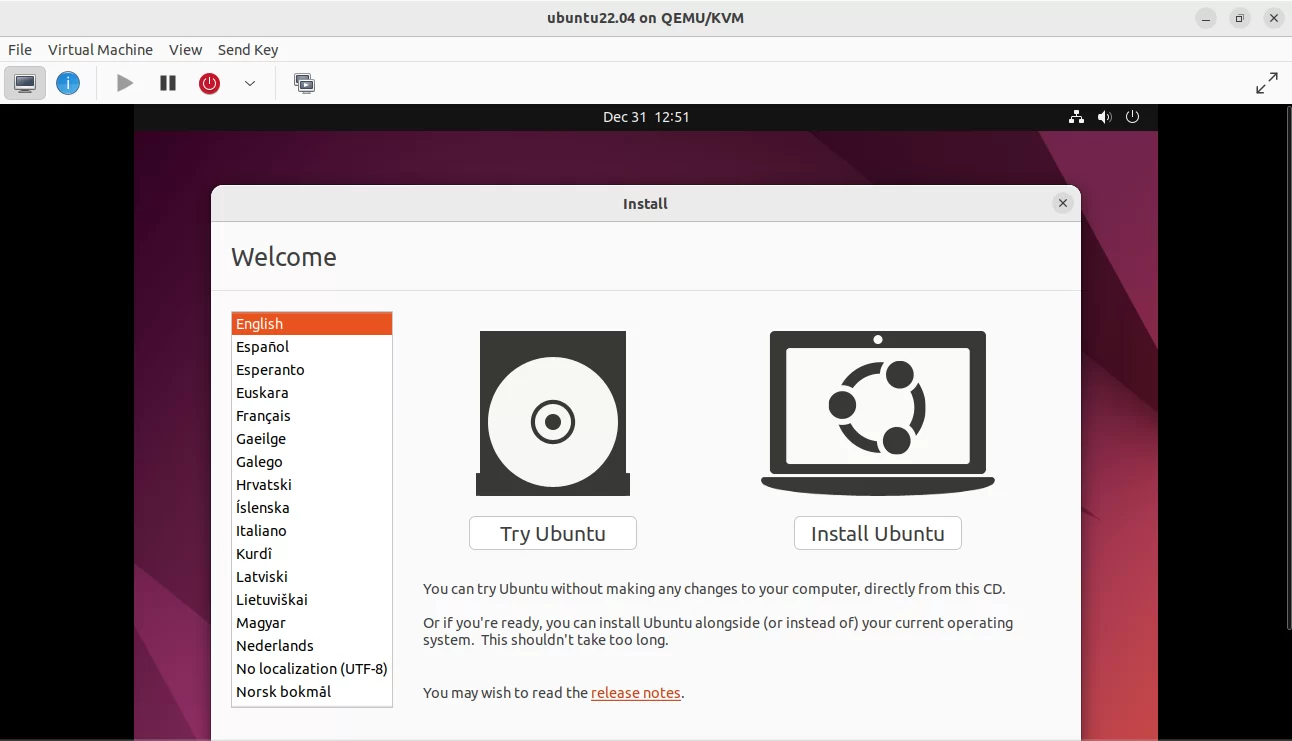Click the viewer's vertical scrollbar
The image size is (1292, 741).
[x=1287, y=368]
